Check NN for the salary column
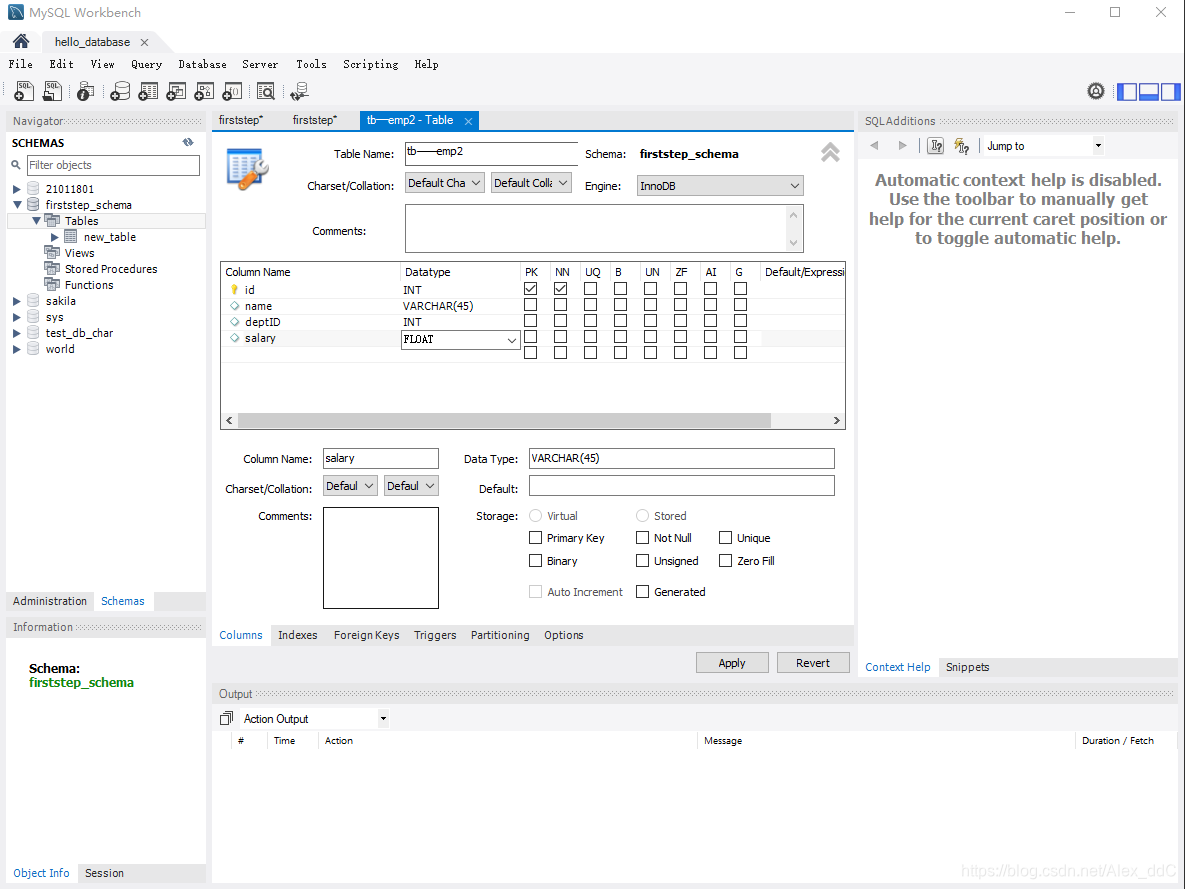Viewport: 1185px width, 889px height. point(560,336)
